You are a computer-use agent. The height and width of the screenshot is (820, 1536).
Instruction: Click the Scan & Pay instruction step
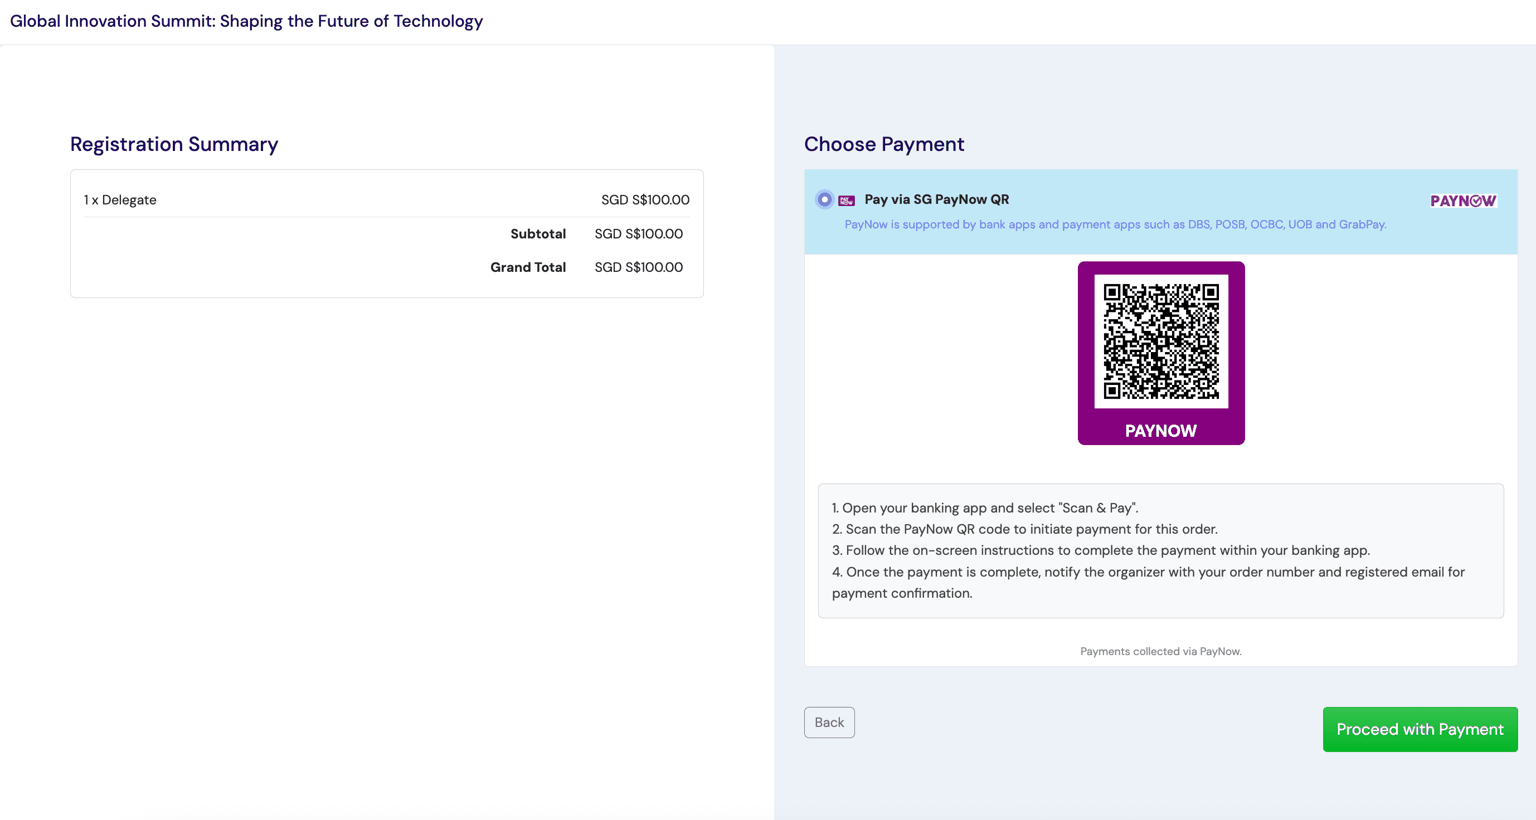coord(985,508)
